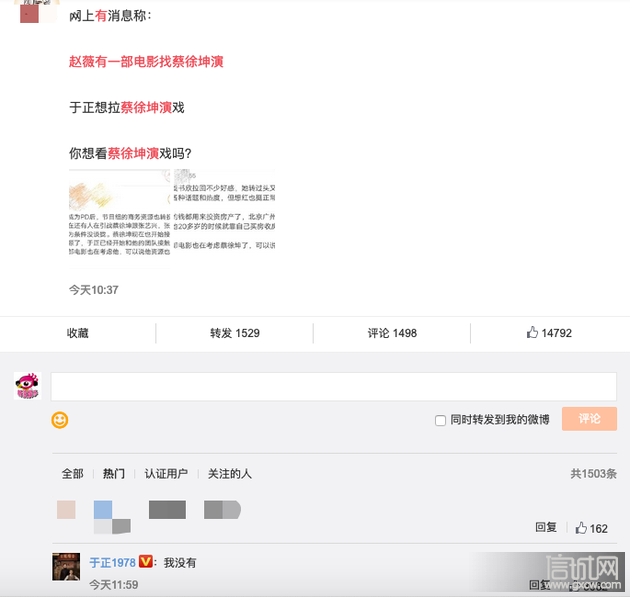Click the 网上有消息称 text

[x=110, y=16]
